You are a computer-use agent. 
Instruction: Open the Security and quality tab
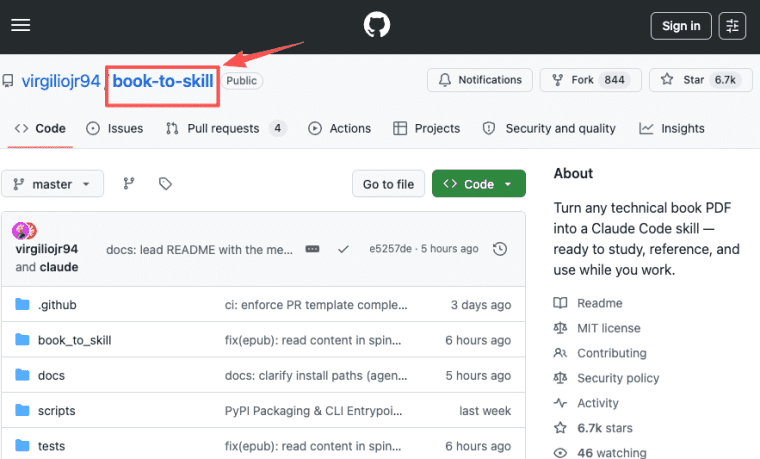click(549, 128)
